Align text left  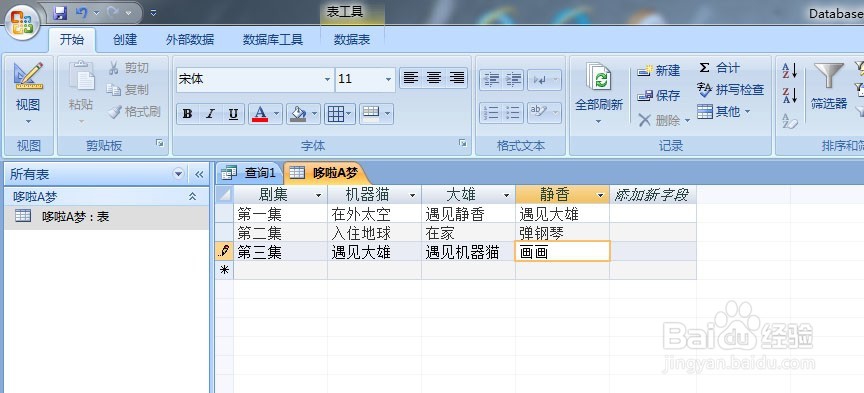pos(411,78)
